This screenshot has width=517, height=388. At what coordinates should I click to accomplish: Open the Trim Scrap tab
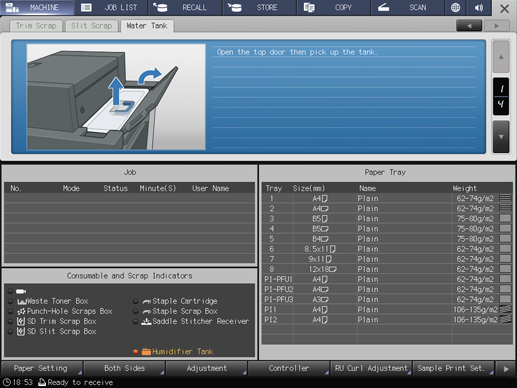pyautogui.click(x=36, y=26)
